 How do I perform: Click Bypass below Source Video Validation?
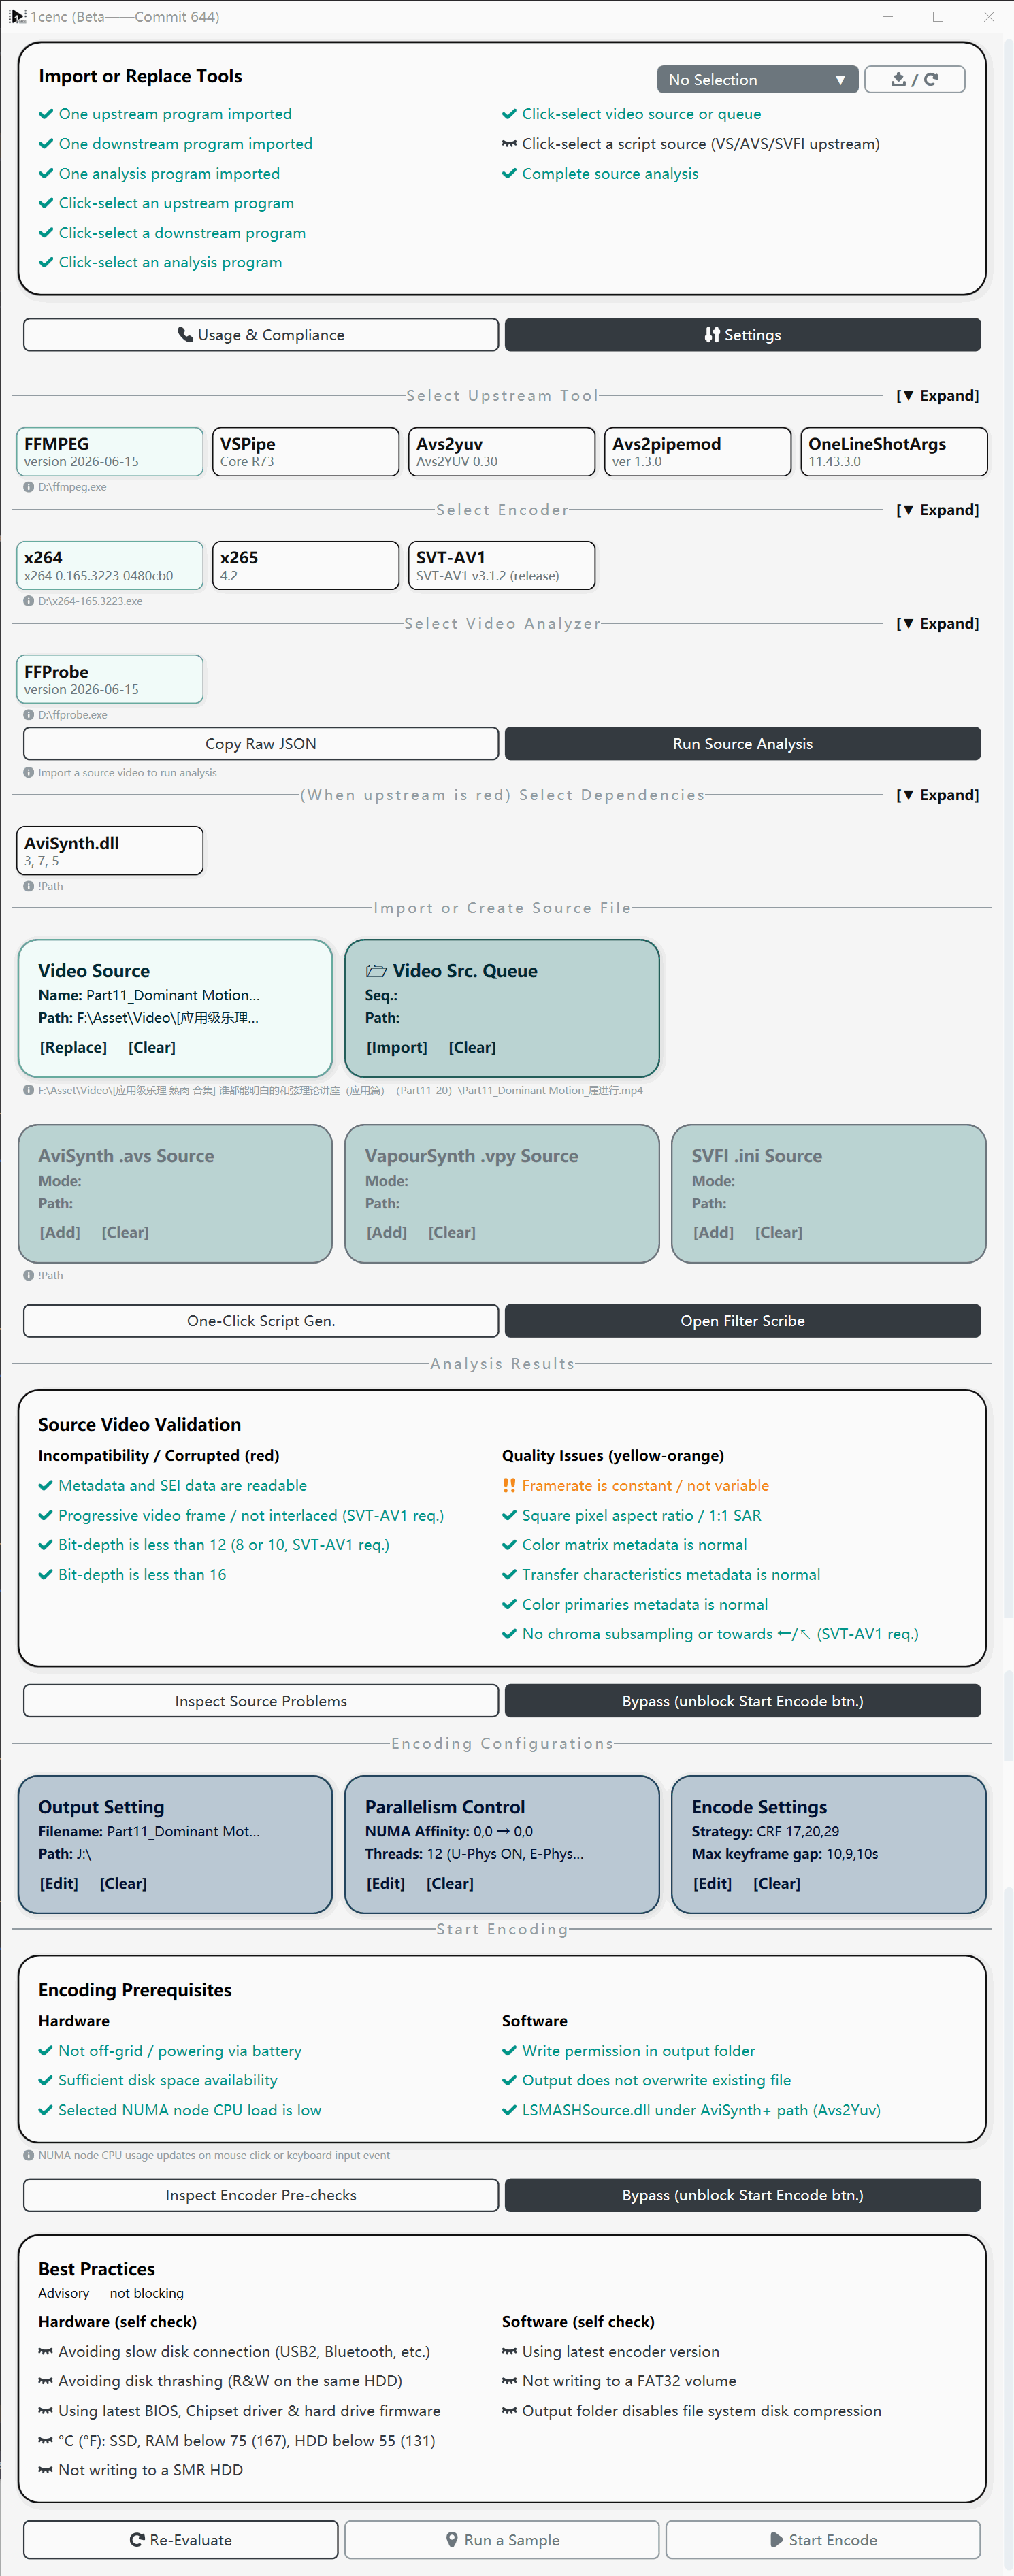tap(742, 1701)
